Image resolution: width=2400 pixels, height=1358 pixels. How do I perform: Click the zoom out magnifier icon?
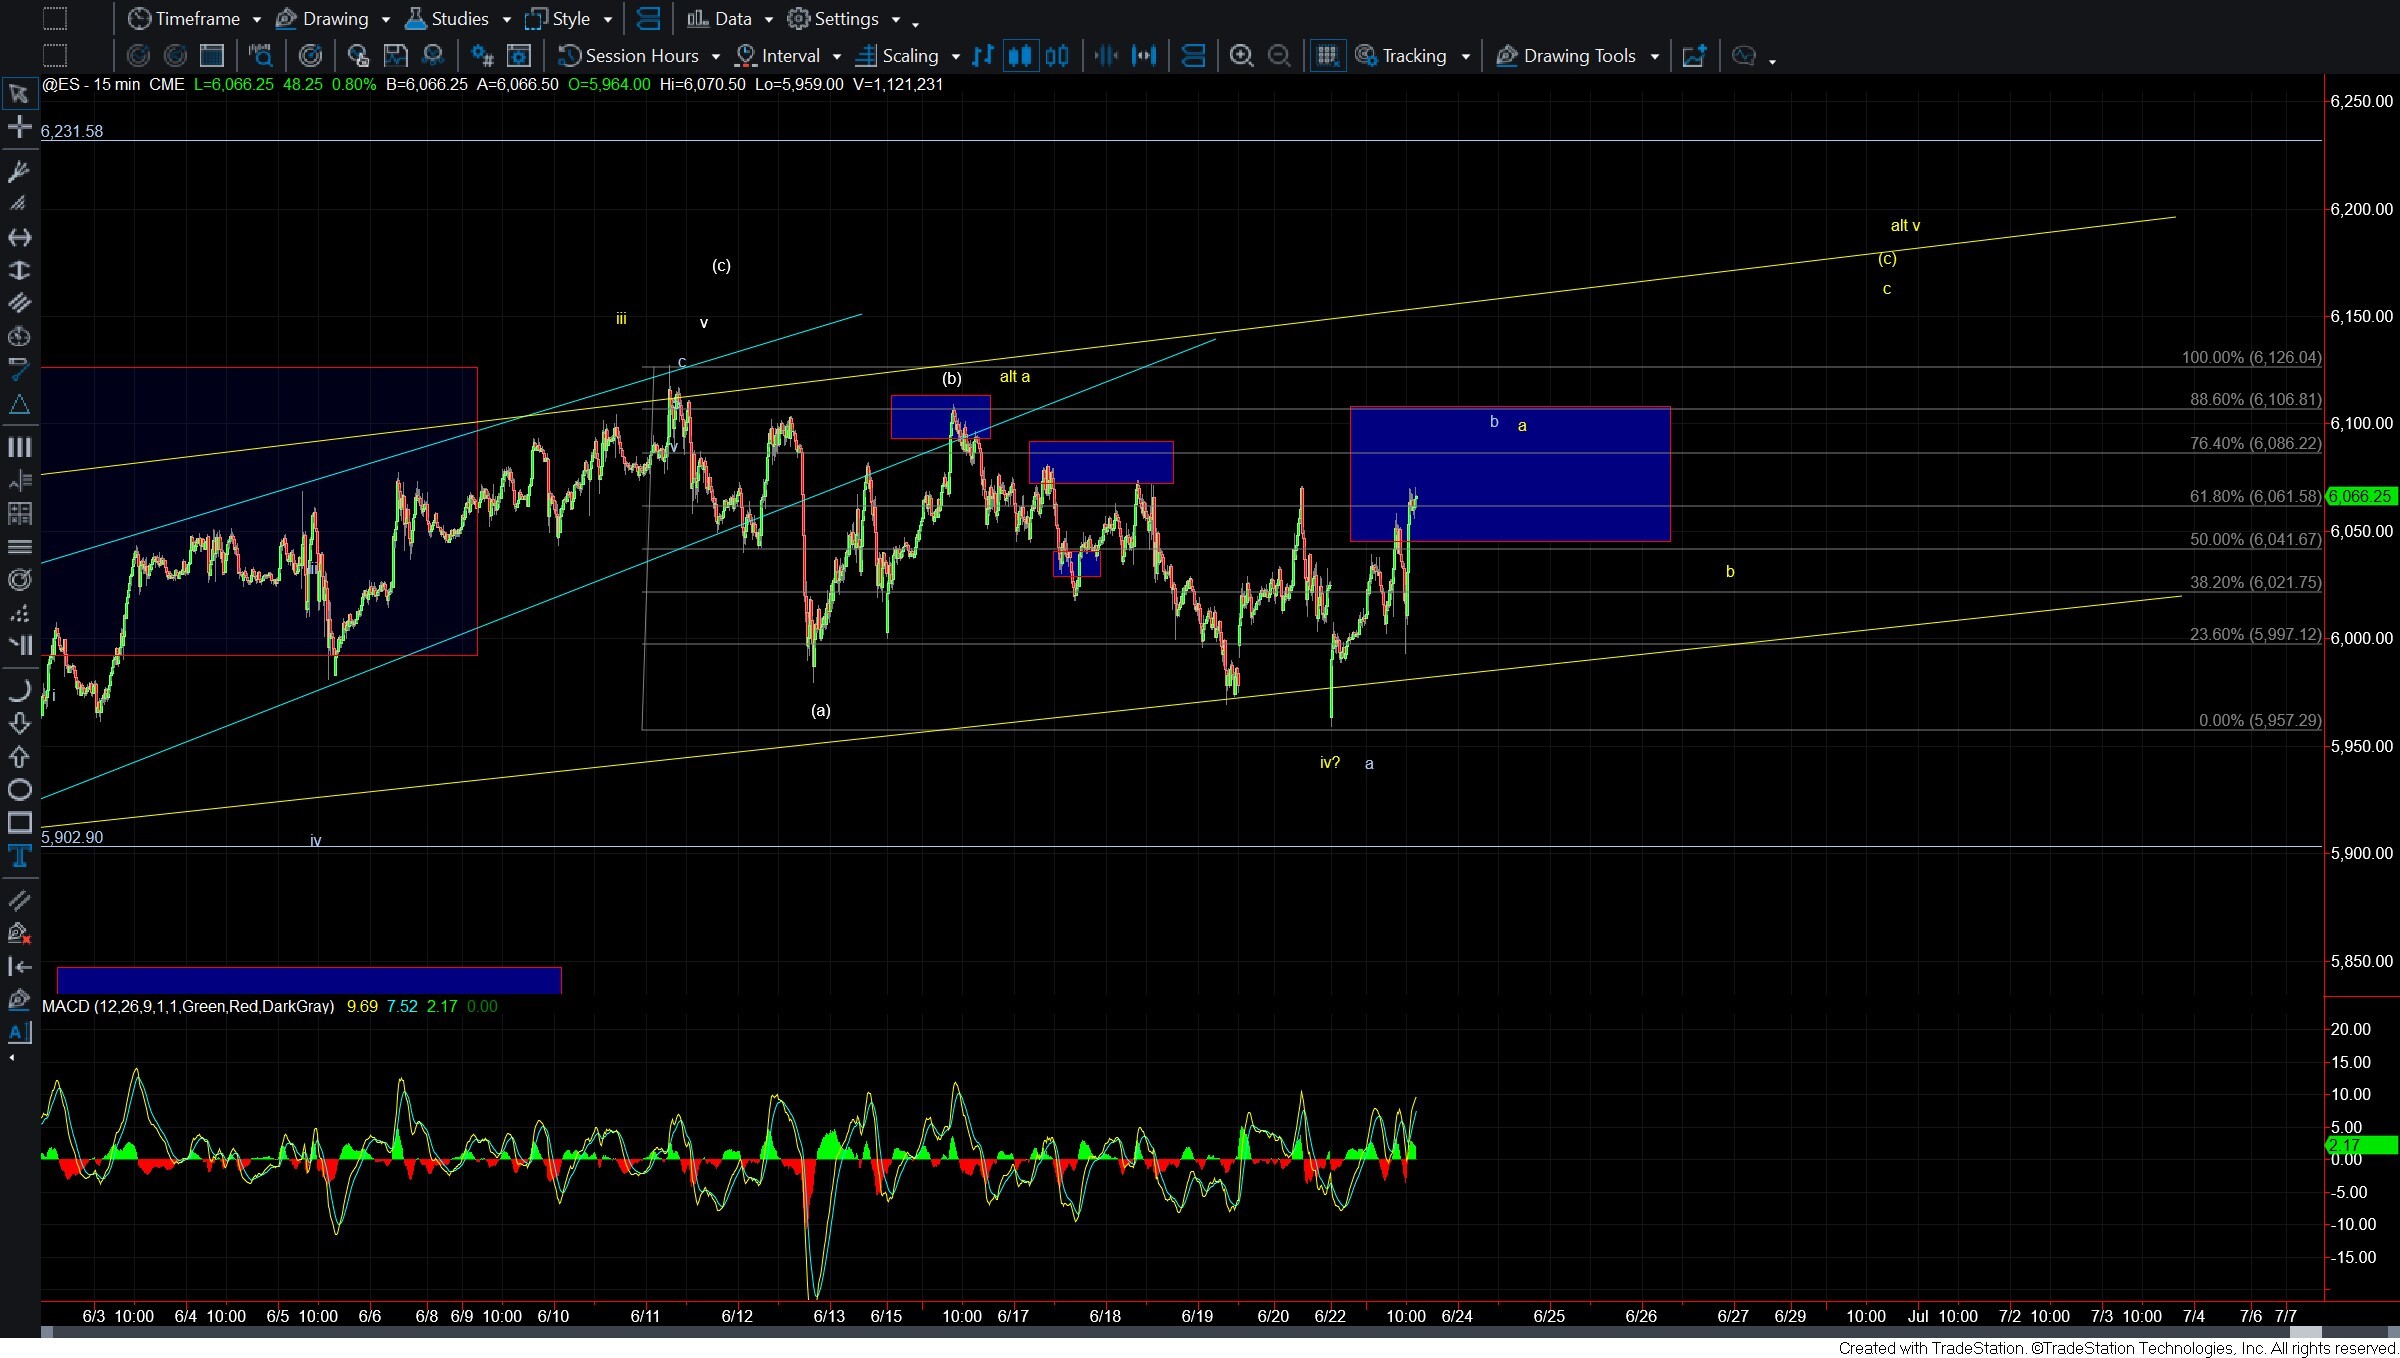click(x=1278, y=56)
